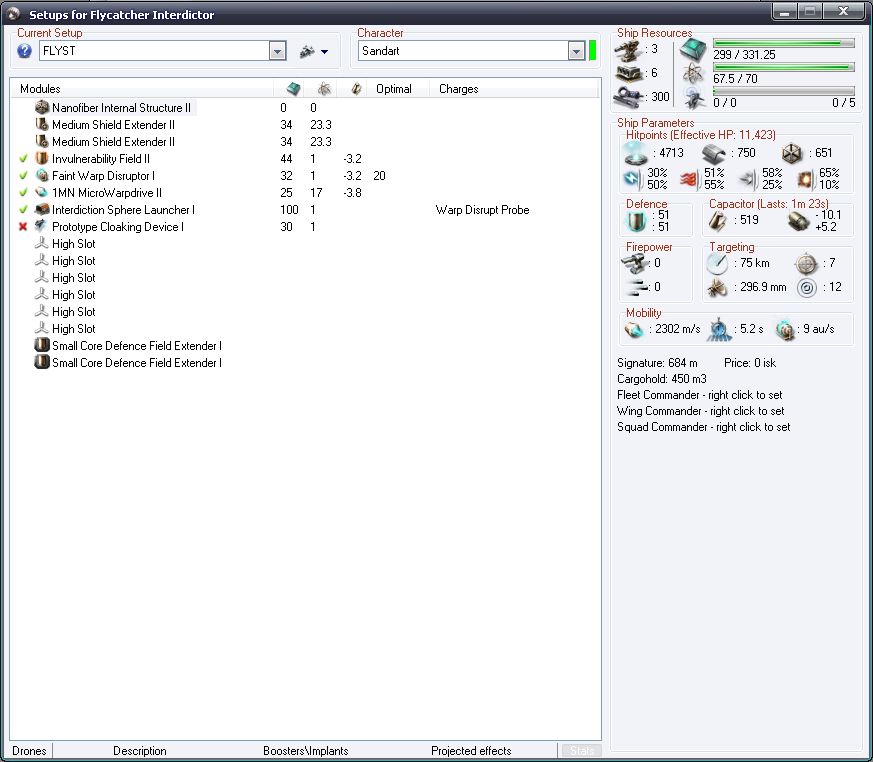Toggle the Interdiction Sphere Launcher I checkmark
This screenshot has width=873, height=762.
click(x=23, y=210)
